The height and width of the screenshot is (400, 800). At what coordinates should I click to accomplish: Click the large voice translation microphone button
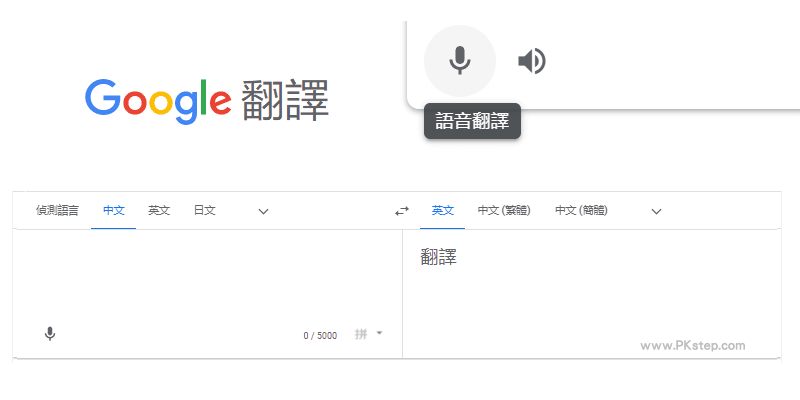460,61
